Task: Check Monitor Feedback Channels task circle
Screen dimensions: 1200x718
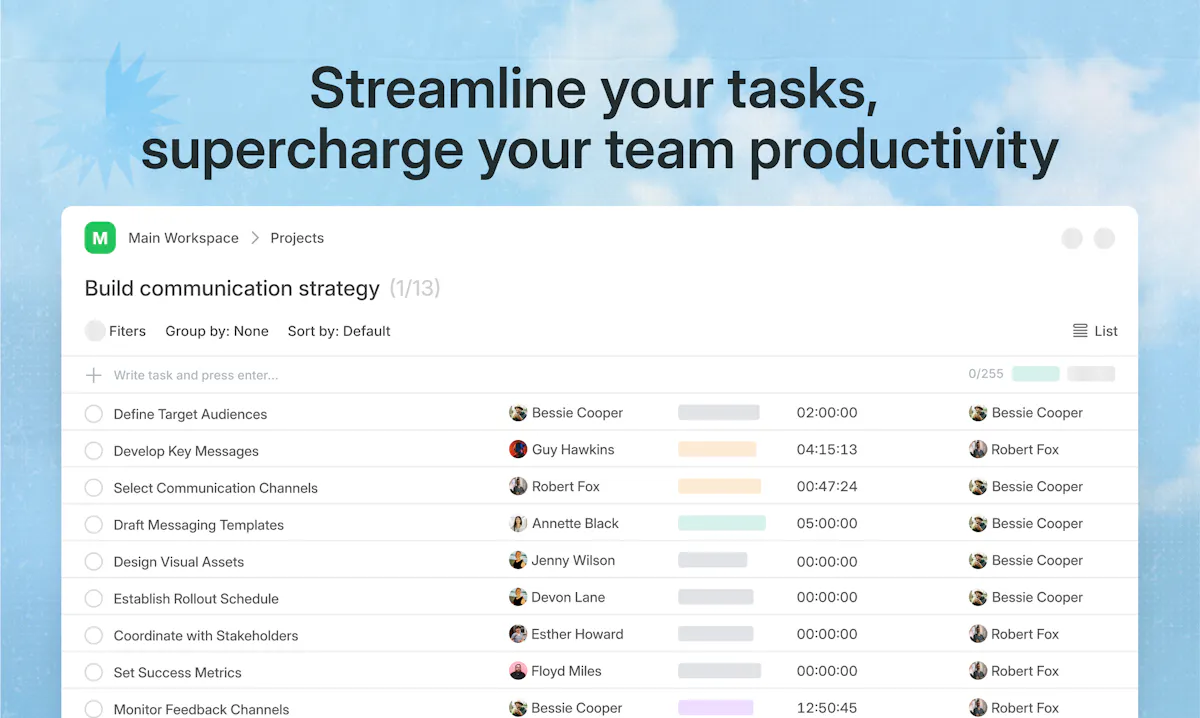Action: coord(94,709)
